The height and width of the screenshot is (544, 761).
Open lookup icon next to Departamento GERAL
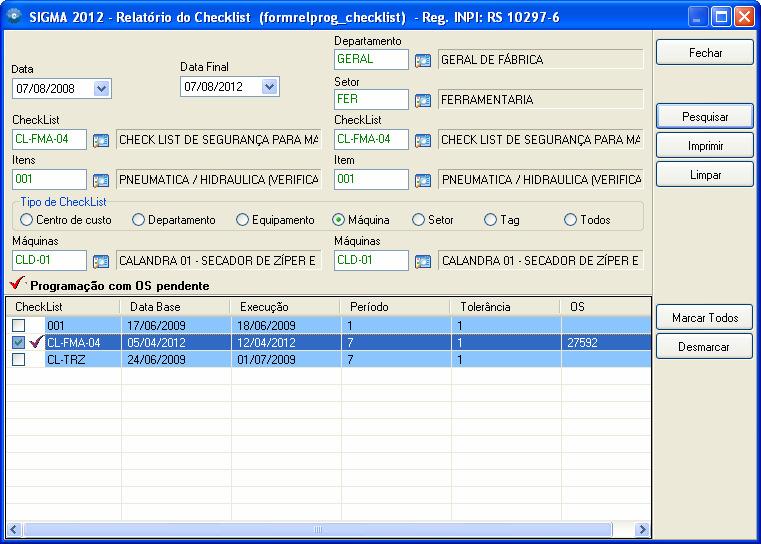(423, 61)
